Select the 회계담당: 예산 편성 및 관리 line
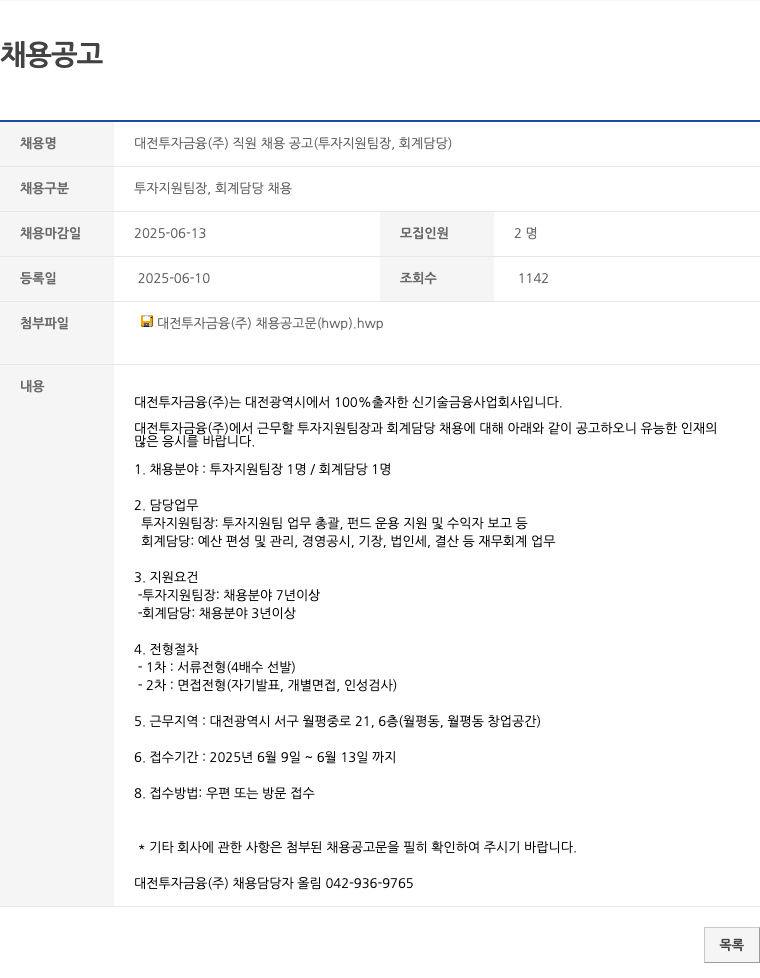 (348, 541)
